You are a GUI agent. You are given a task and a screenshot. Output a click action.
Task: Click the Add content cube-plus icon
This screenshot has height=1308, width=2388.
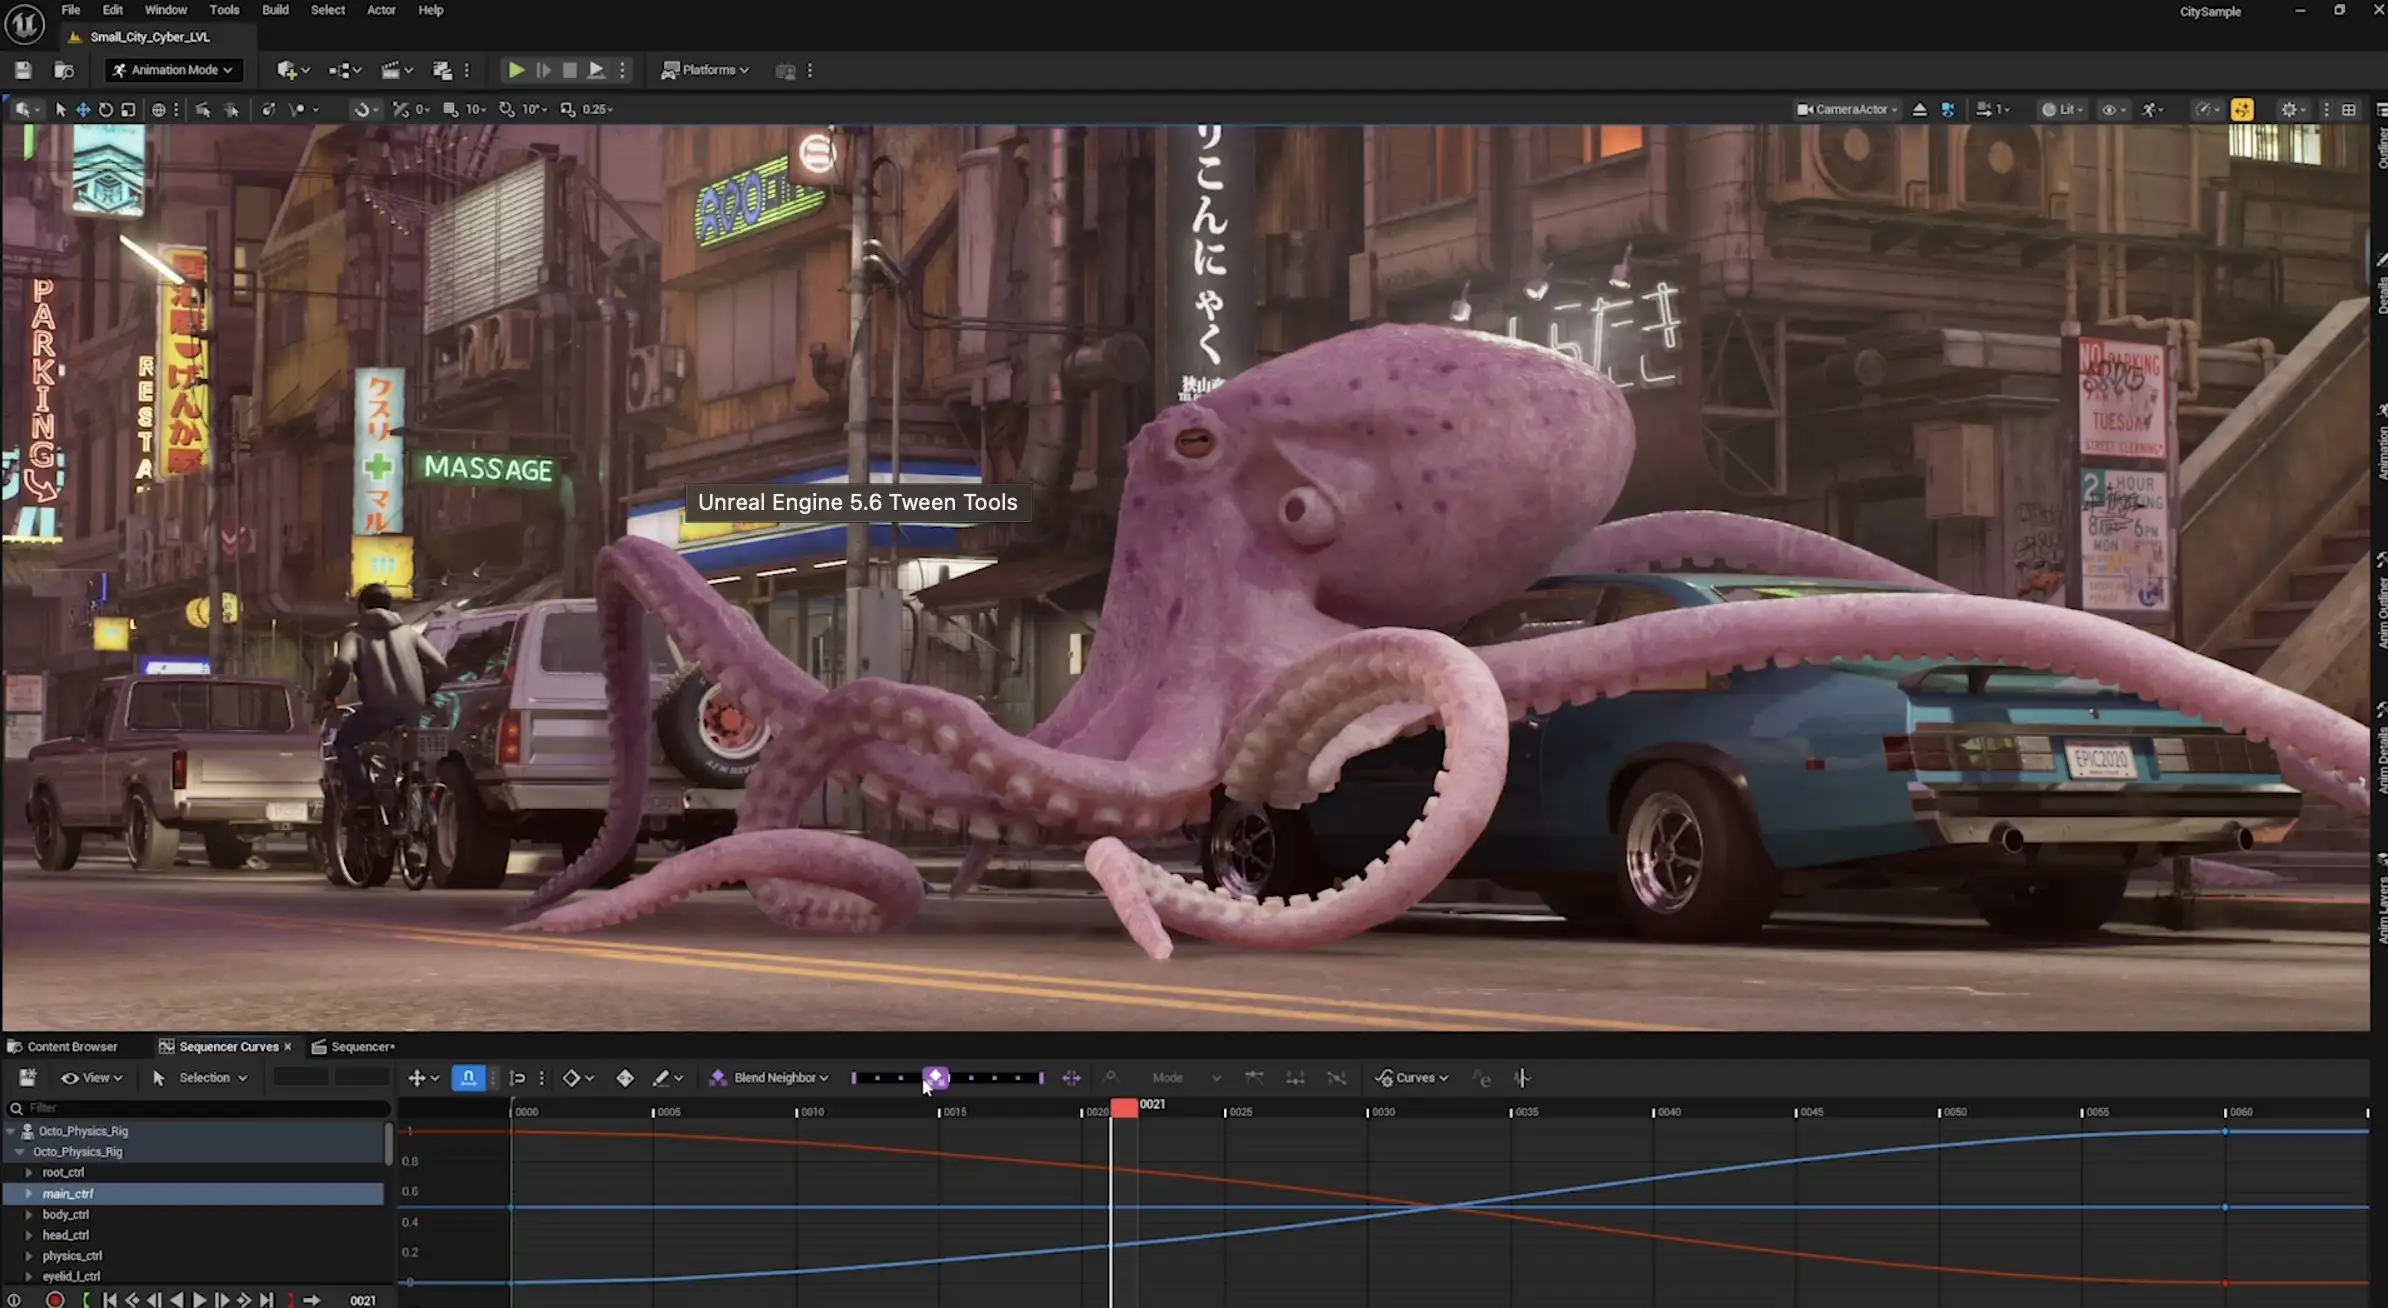point(287,70)
